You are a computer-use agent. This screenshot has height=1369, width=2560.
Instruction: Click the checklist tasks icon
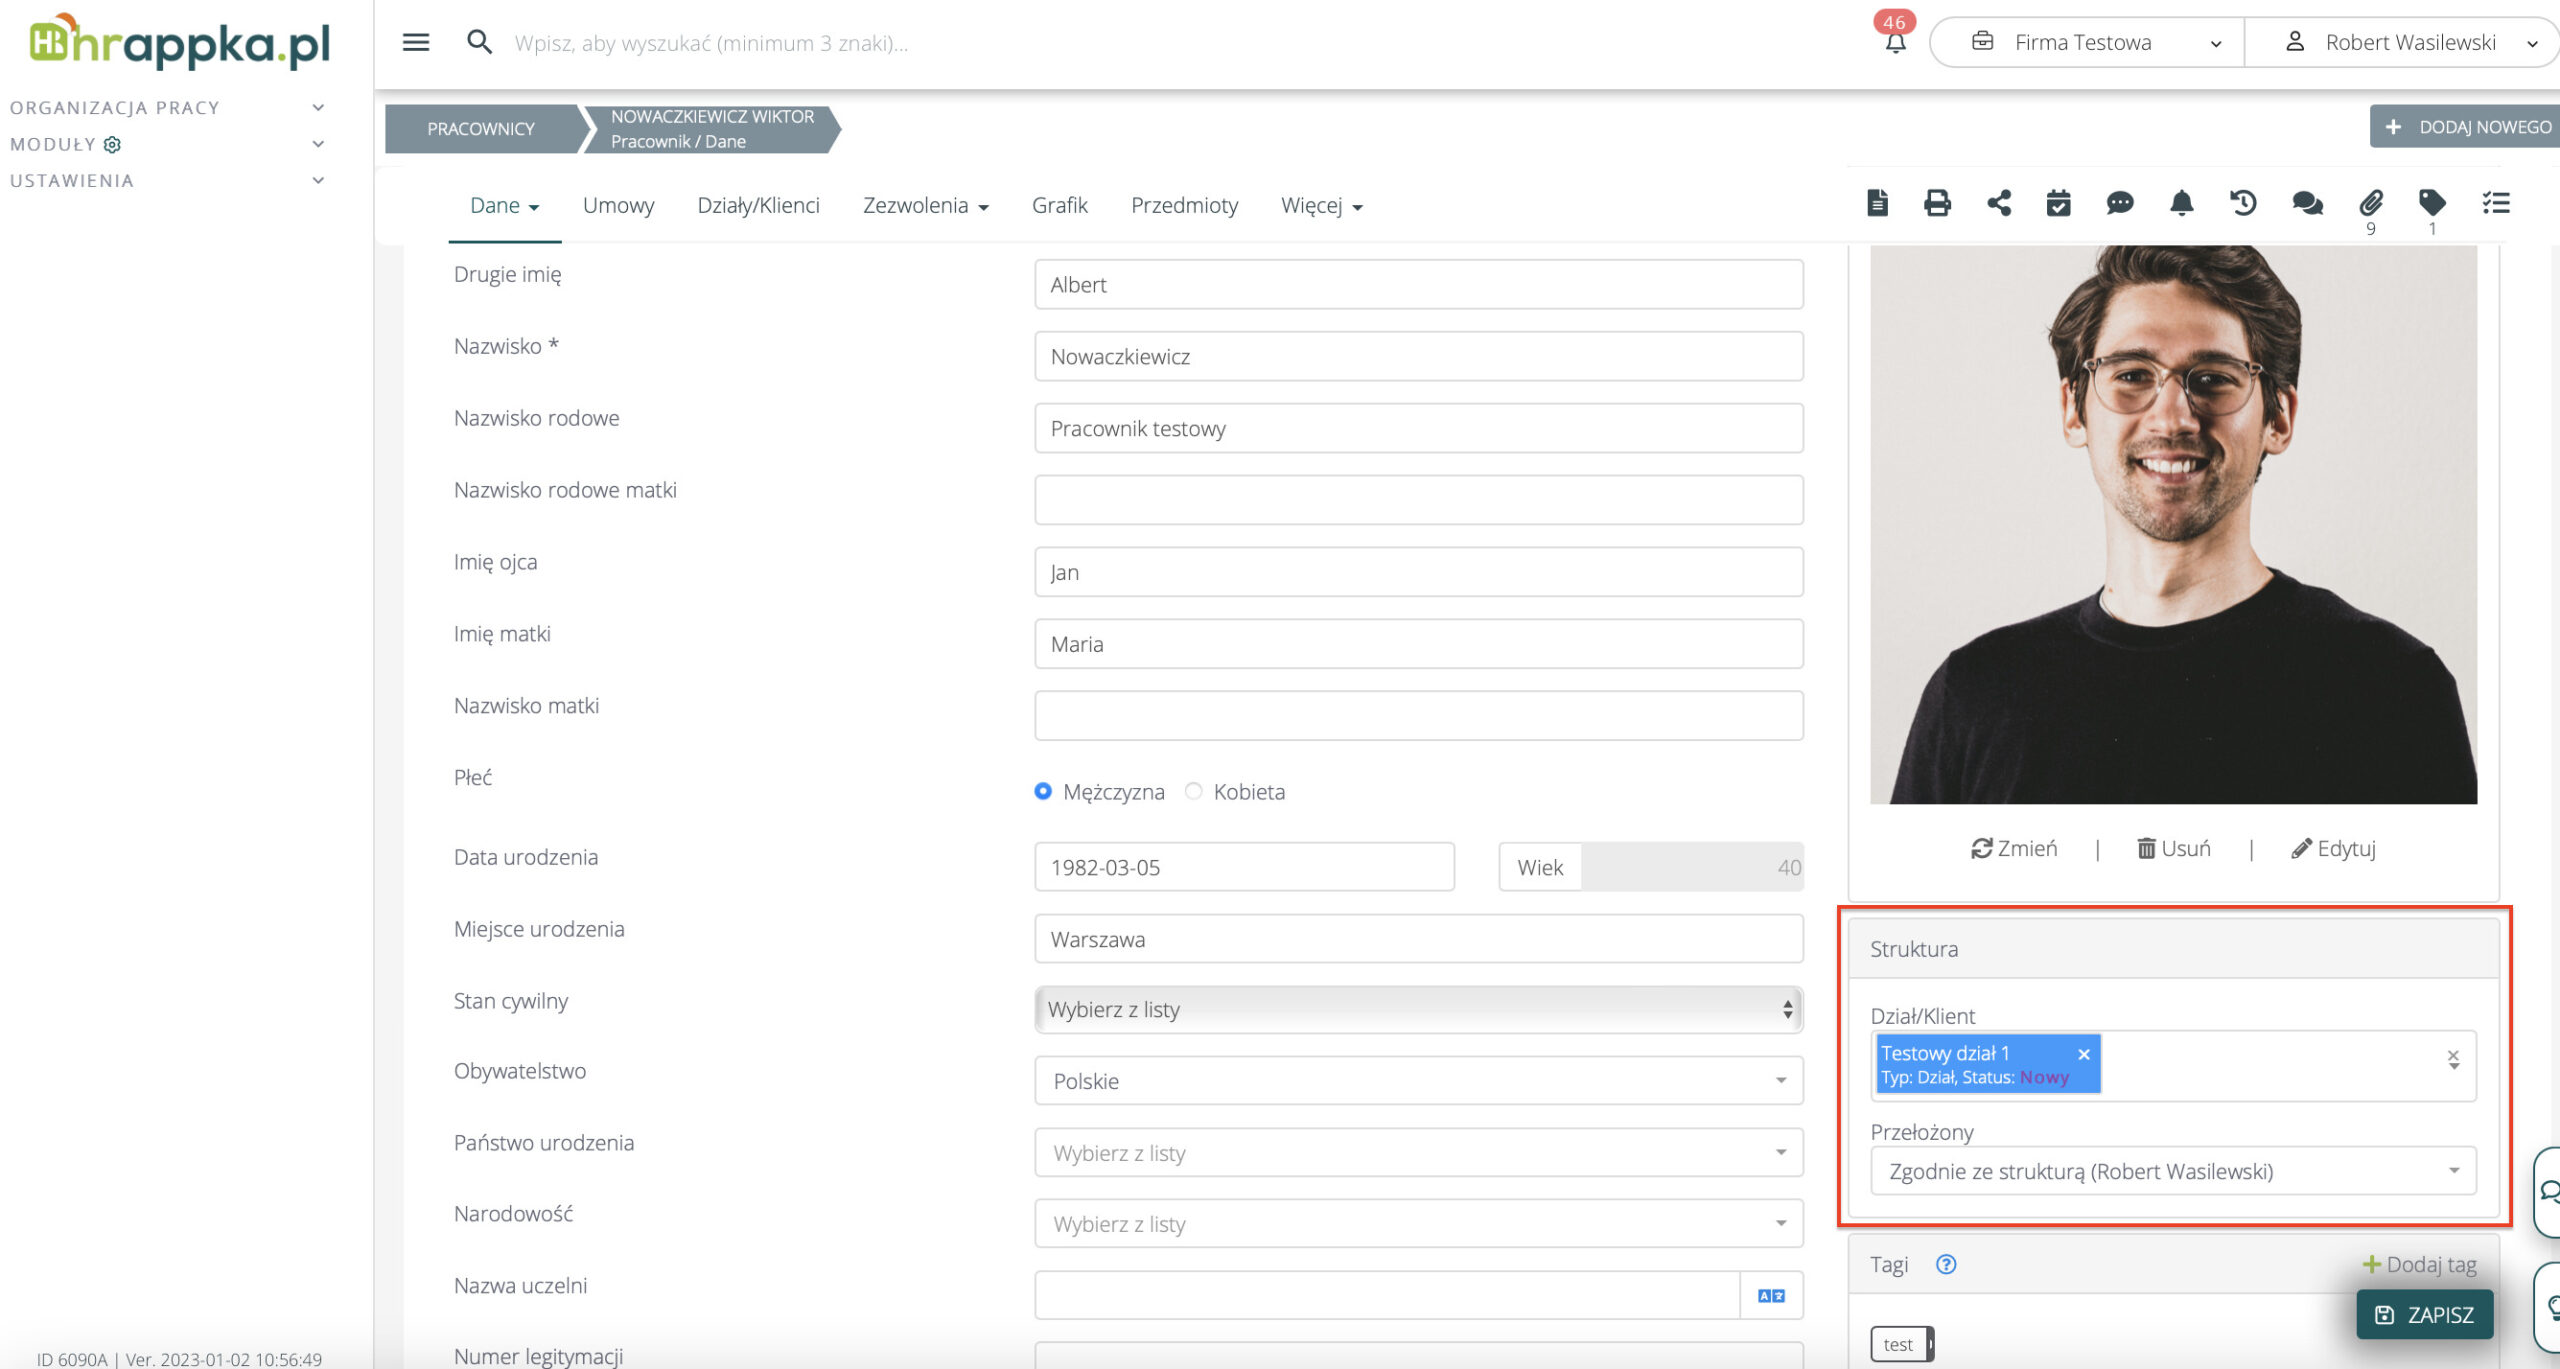(x=2496, y=204)
